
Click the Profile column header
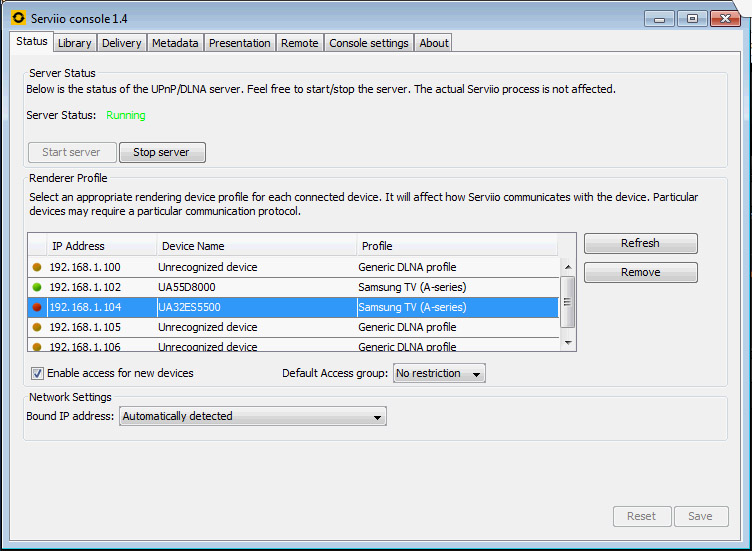(457, 246)
